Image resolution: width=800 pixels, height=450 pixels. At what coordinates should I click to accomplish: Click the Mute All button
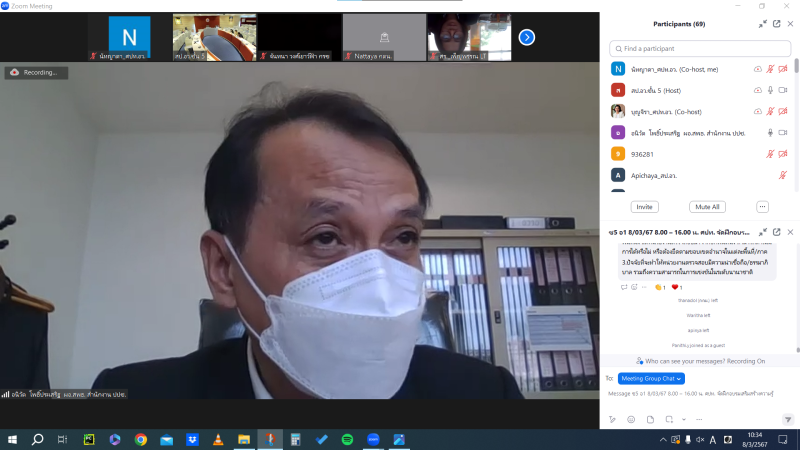coord(707,207)
